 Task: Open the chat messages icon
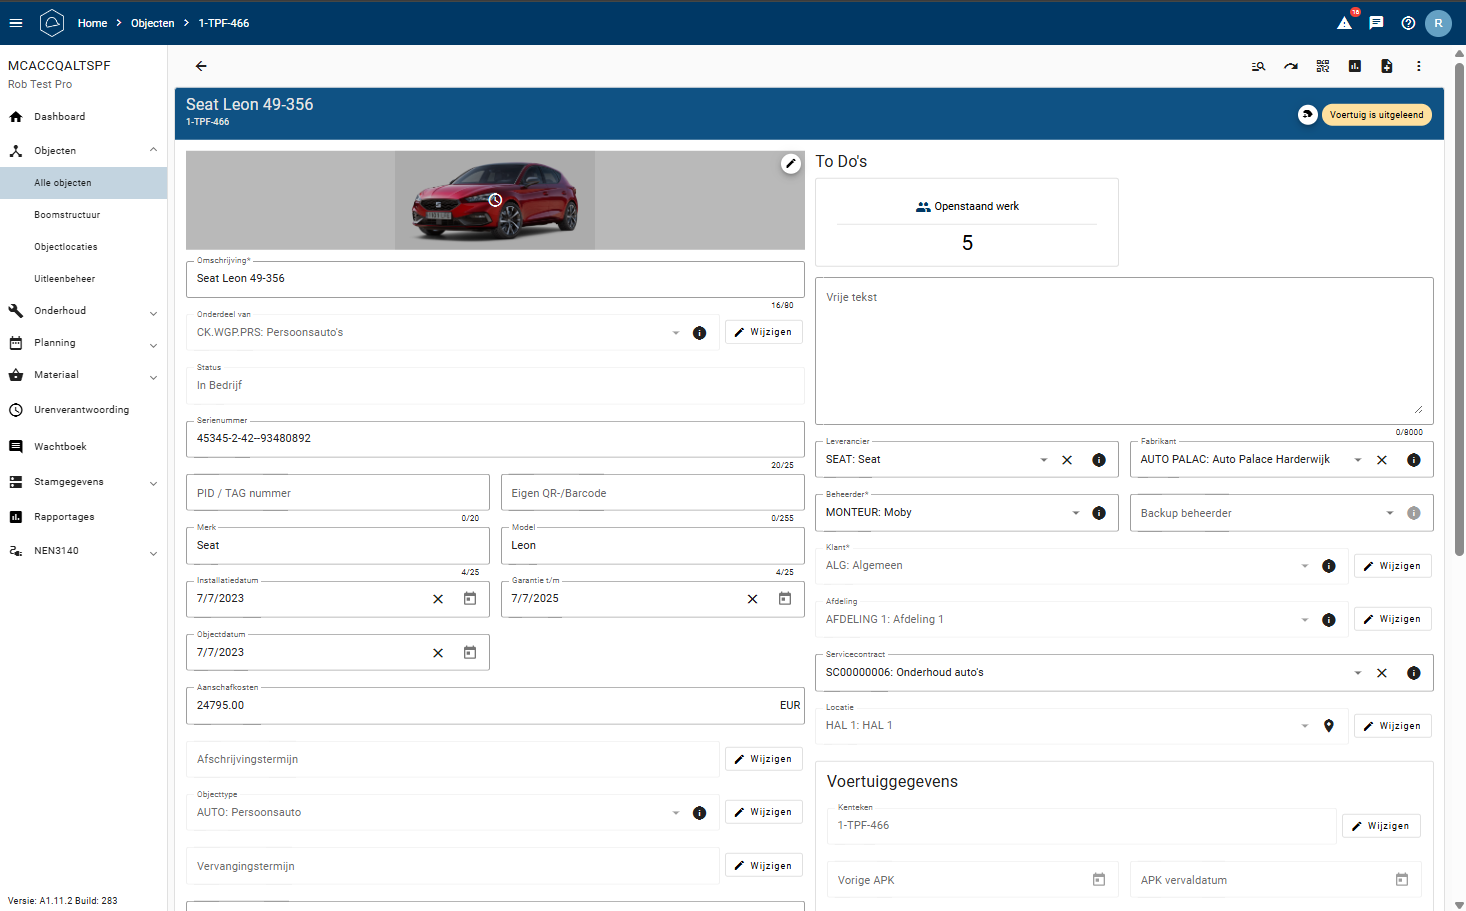[x=1376, y=23]
